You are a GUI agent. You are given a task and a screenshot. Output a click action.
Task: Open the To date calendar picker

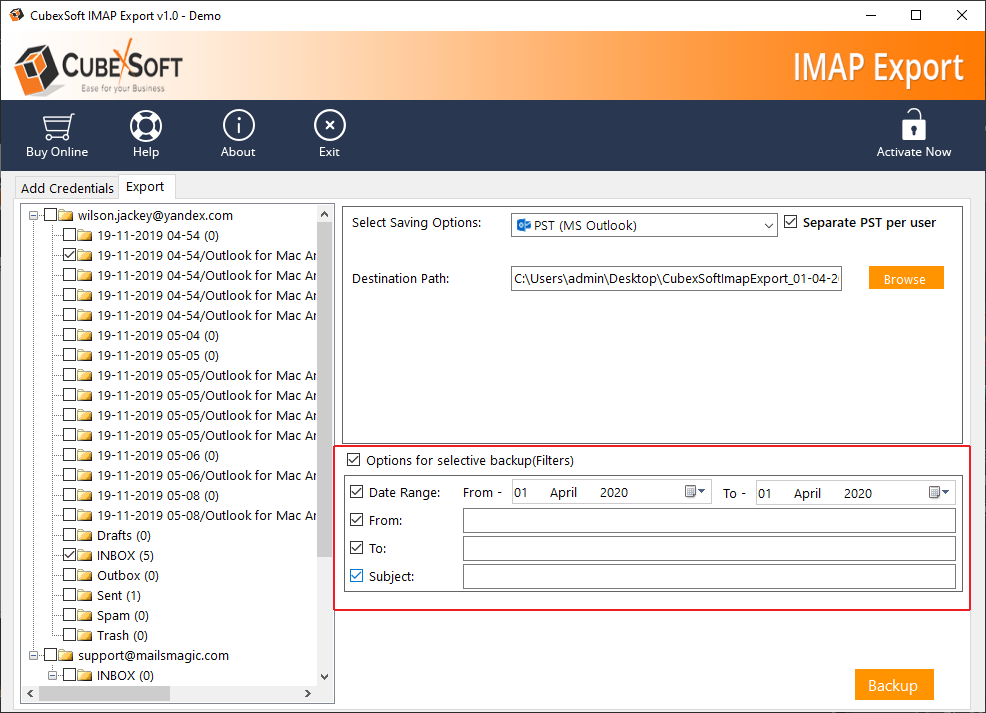[939, 492]
